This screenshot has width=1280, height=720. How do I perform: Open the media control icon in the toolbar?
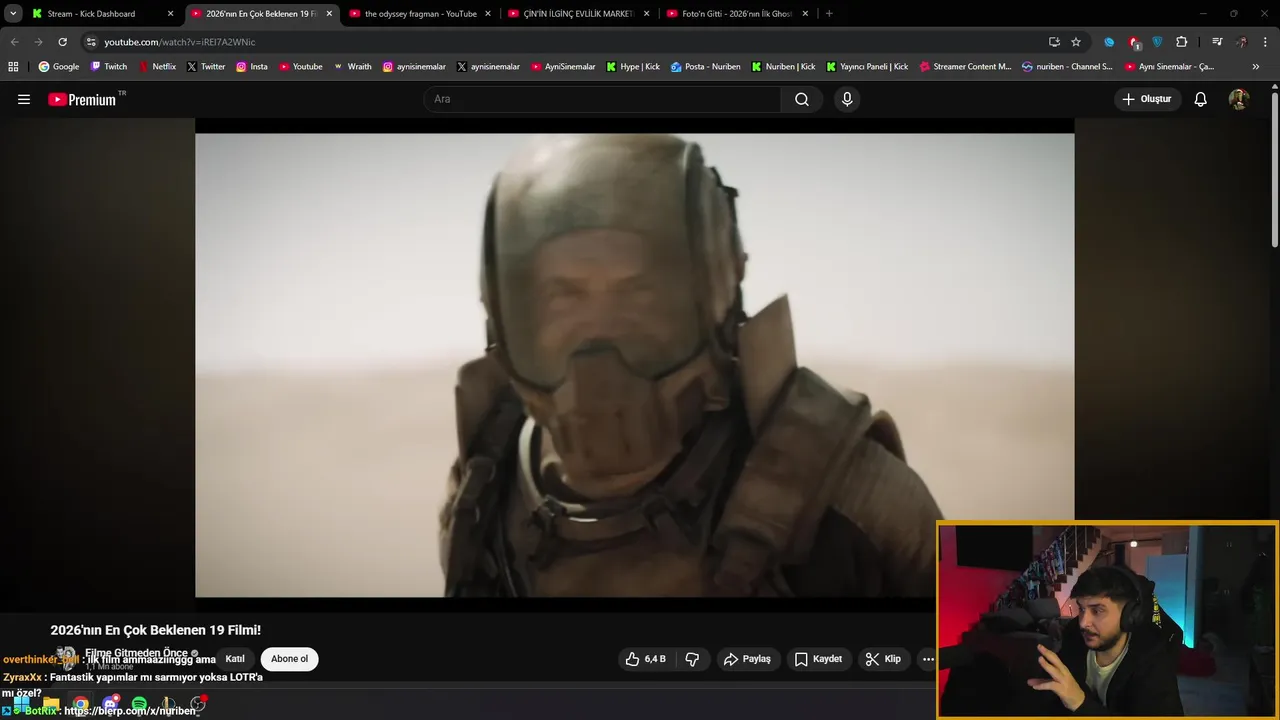point(1217,42)
